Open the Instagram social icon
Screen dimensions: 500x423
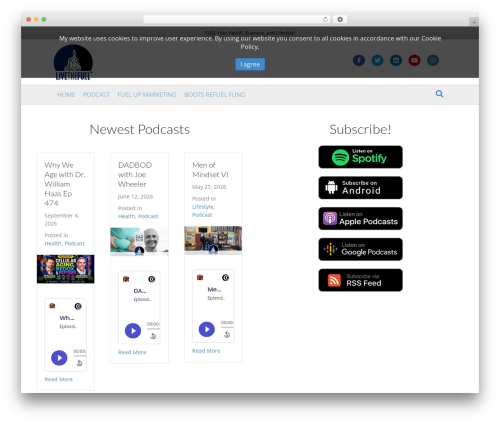pos(433,60)
